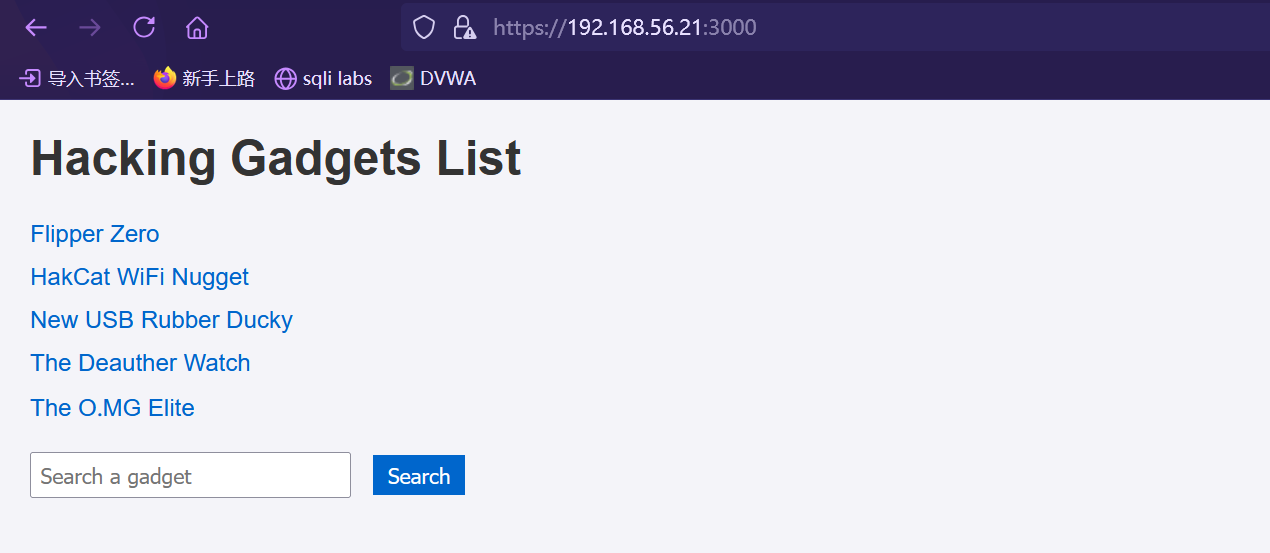Image resolution: width=1270 pixels, height=553 pixels.
Task: Click the Search a gadget field
Action: (x=190, y=475)
